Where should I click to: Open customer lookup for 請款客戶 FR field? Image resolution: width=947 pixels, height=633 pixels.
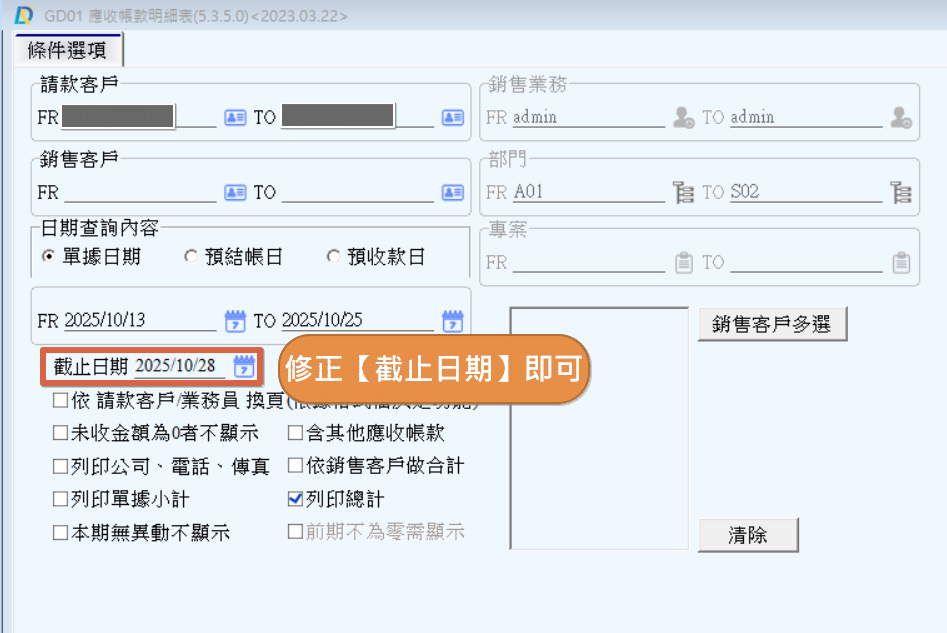point(235,118)
